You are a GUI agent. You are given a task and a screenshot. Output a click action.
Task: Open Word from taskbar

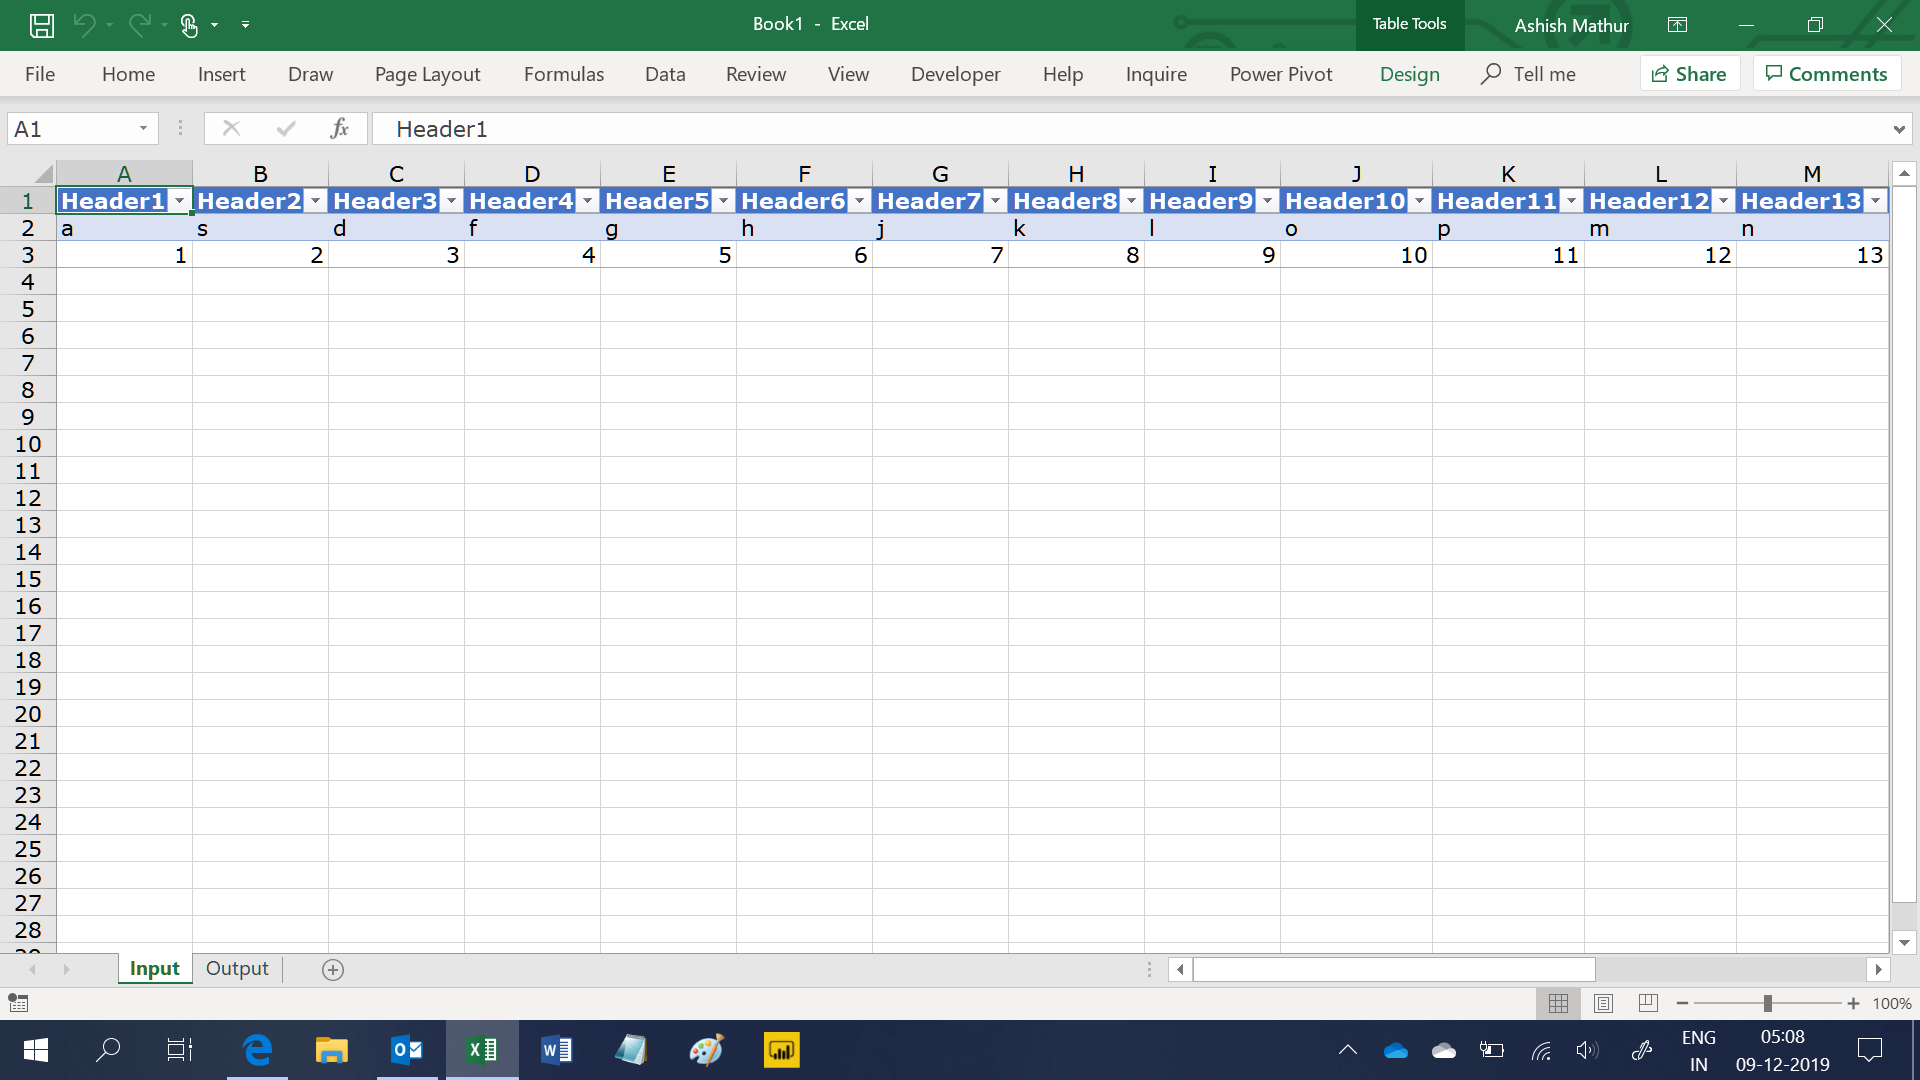(x=557, y=1050)
